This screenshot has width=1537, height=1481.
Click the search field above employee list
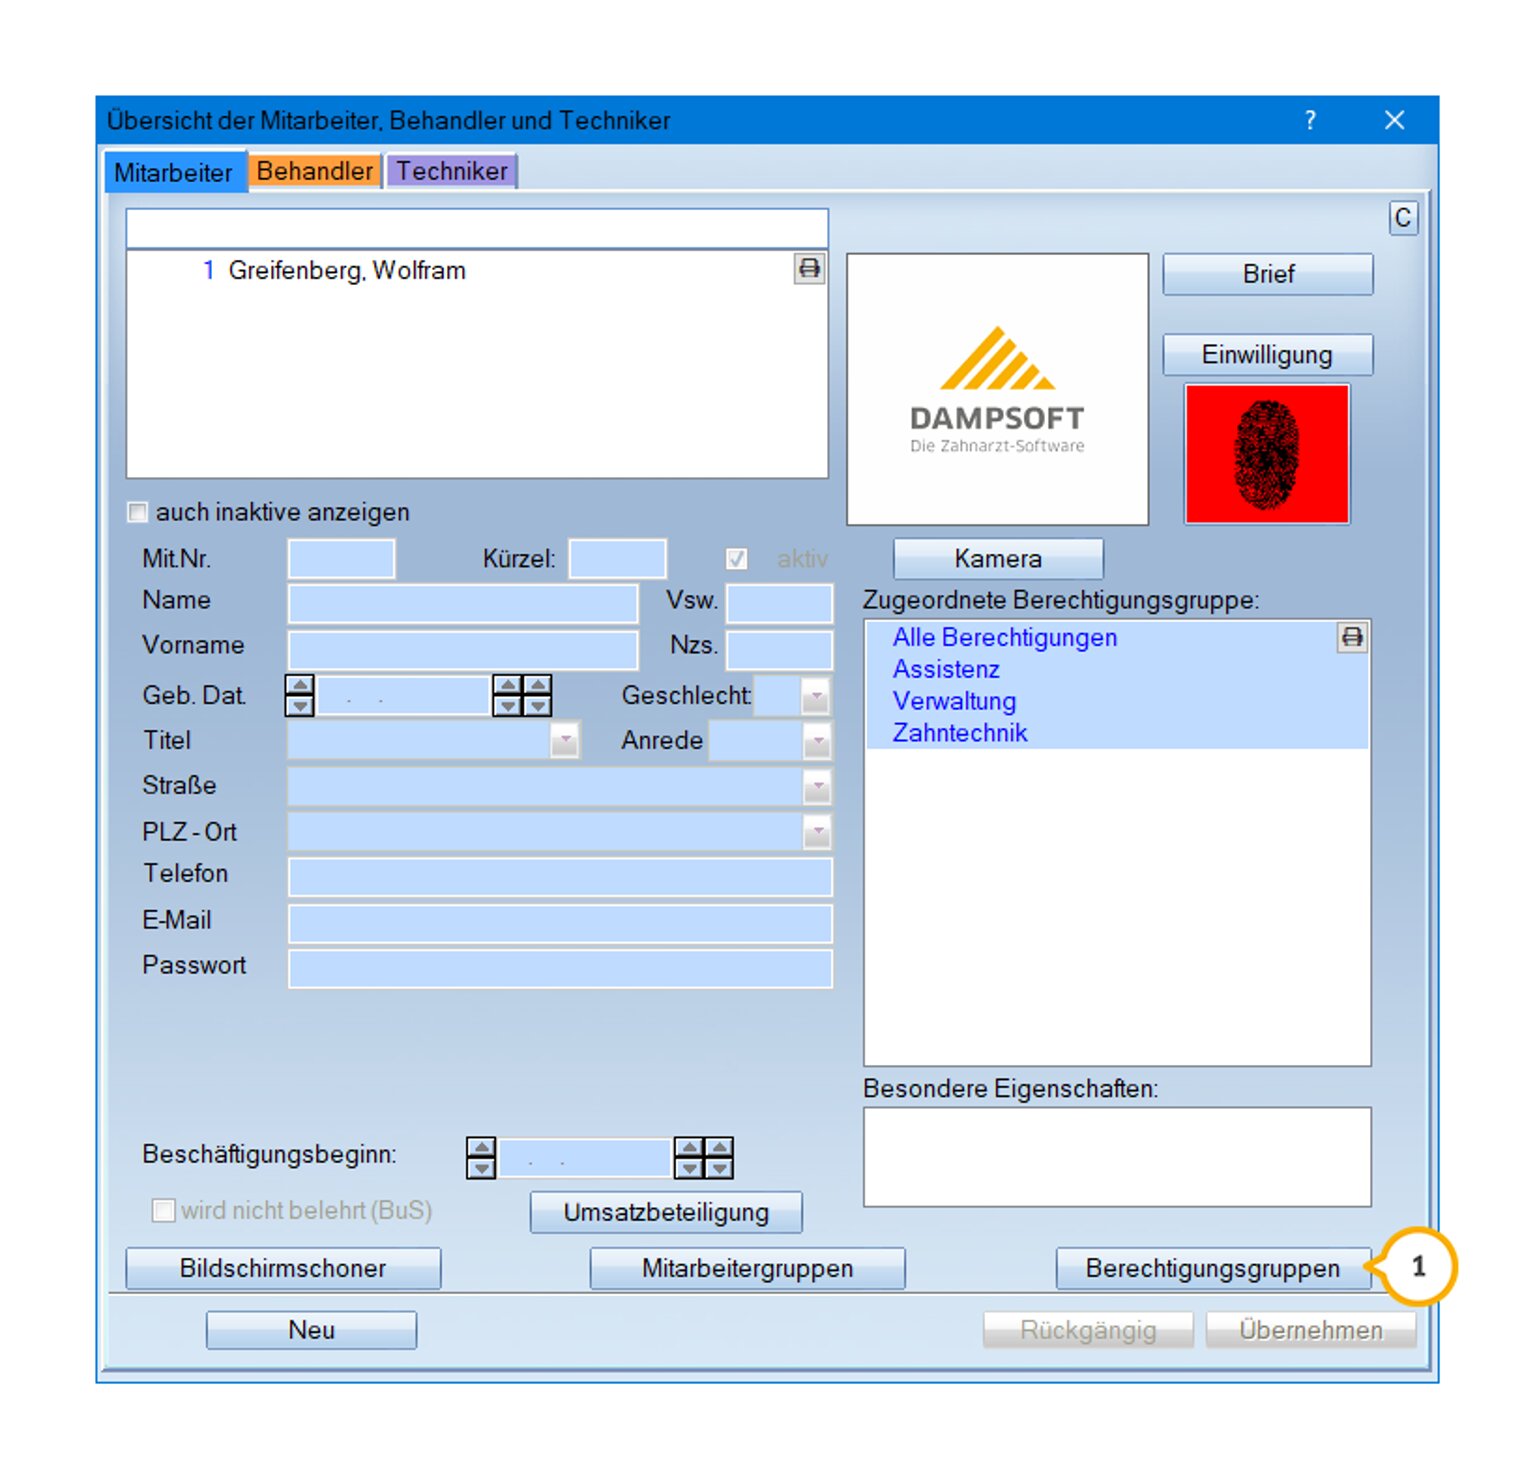477,228
